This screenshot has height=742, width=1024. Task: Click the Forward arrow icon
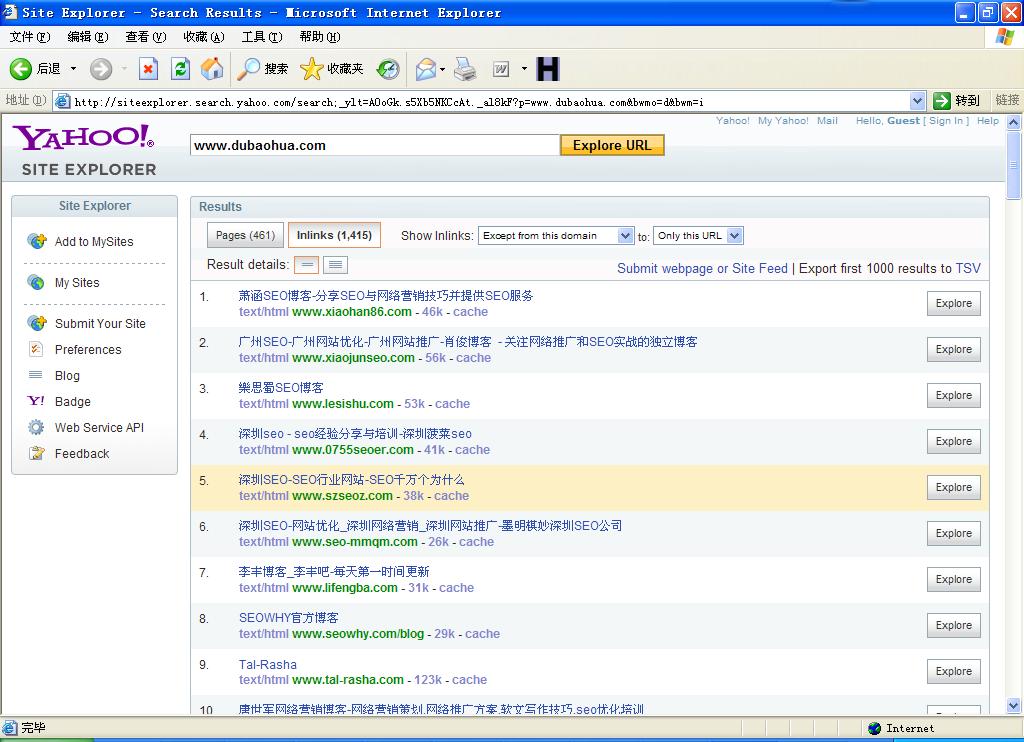click(101, 69)
